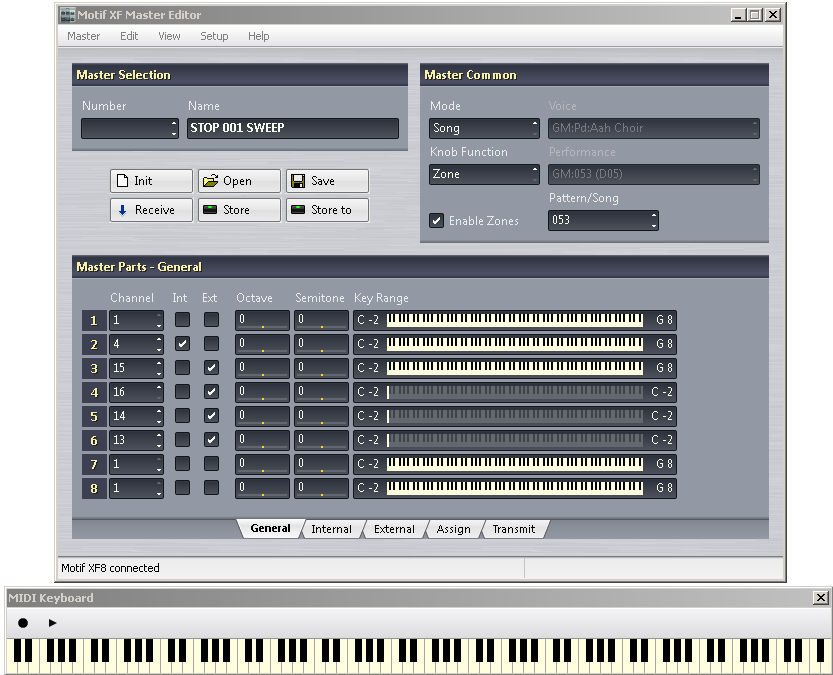Open the Edit menu
The width and height of the screenshot is (833, 675).
coord(129,36)
